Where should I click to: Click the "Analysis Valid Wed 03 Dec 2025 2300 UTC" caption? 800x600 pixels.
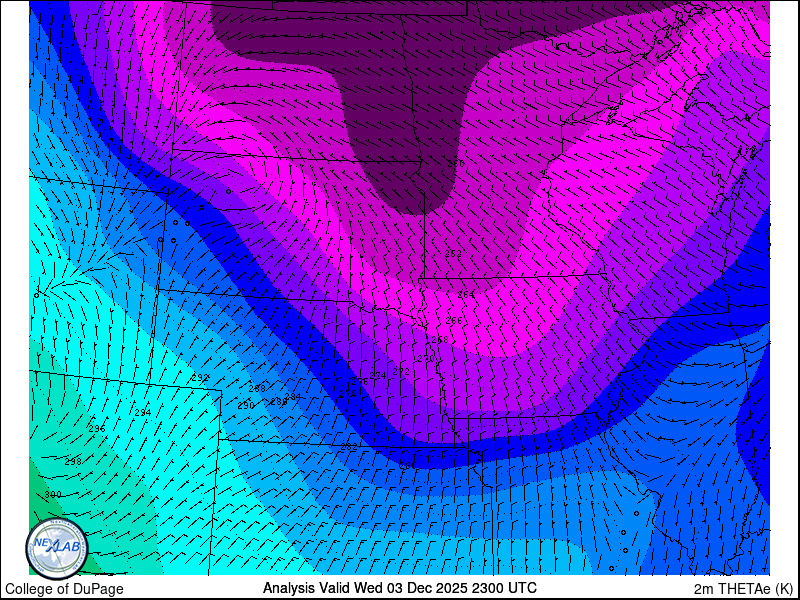click(399, 588)
